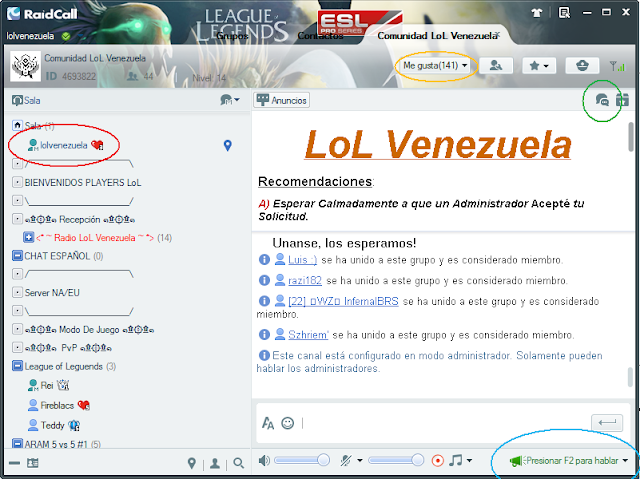Image resolution: width=640 pixels, height=479 pixels.
Task: Collapse the League of Leguends channel
Action: [17, 366]
